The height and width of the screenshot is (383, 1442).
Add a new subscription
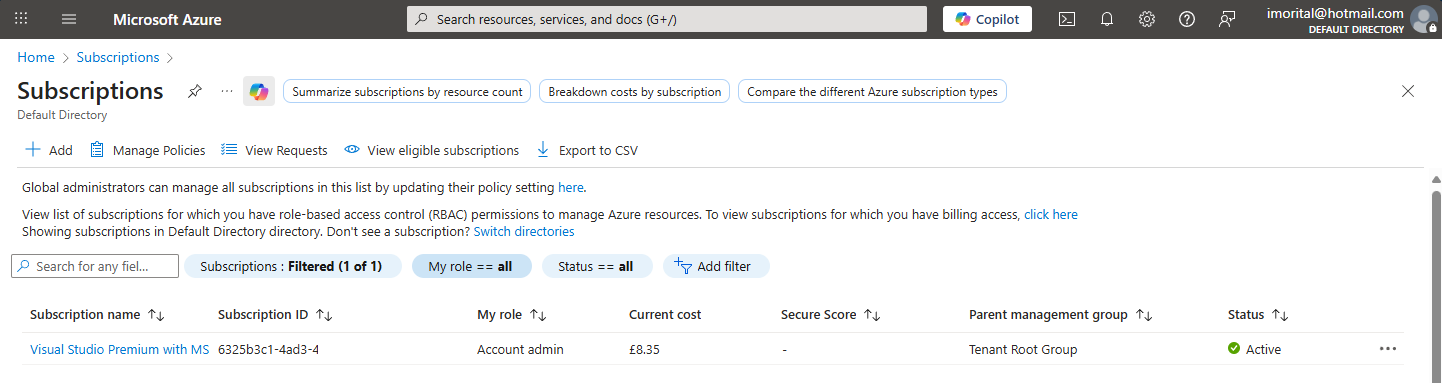(48, 150)
